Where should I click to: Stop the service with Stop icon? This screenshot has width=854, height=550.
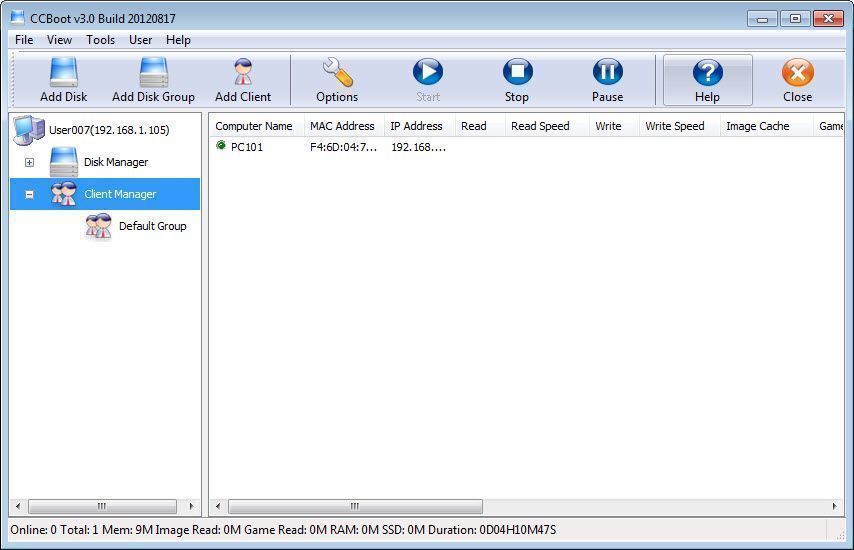517,72
